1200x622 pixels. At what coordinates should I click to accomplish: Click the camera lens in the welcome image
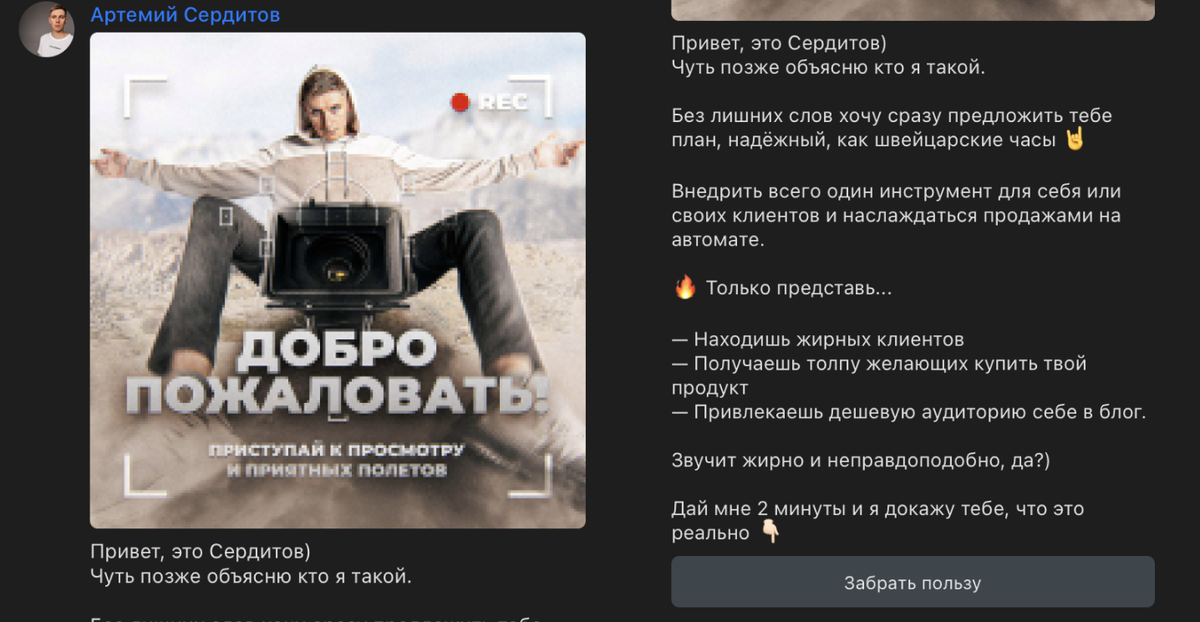(x=338, y=262)
